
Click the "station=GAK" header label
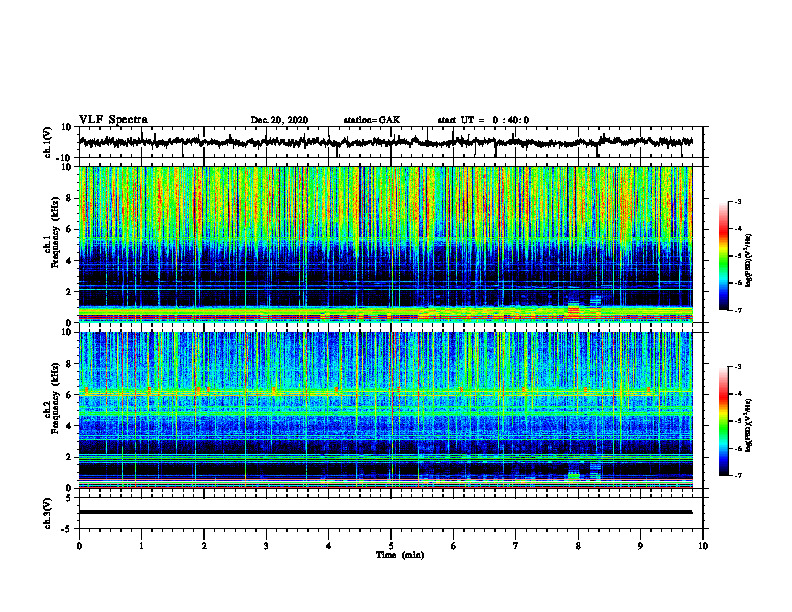pos(372,120)
